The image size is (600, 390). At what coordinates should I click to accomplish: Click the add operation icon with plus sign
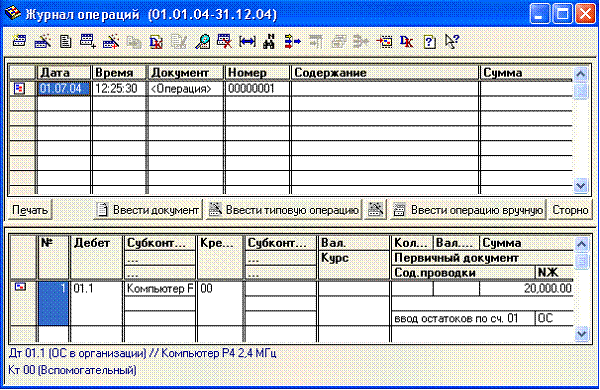(88, 41)
